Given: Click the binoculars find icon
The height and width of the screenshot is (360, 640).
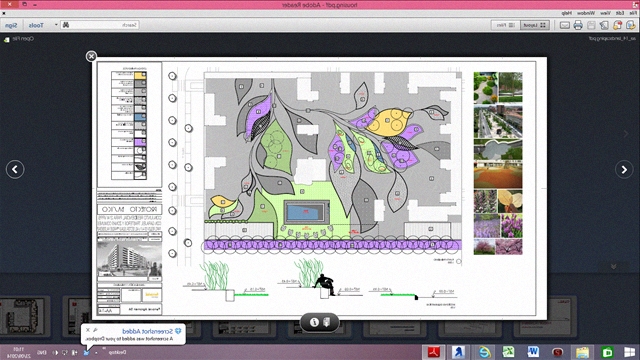Looking at the screenshot, I should (66, 25).
